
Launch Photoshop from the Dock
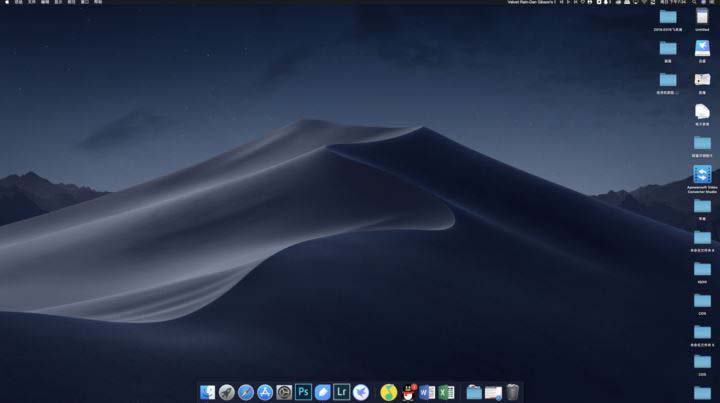pyautogui.click(x=303, y=392)
